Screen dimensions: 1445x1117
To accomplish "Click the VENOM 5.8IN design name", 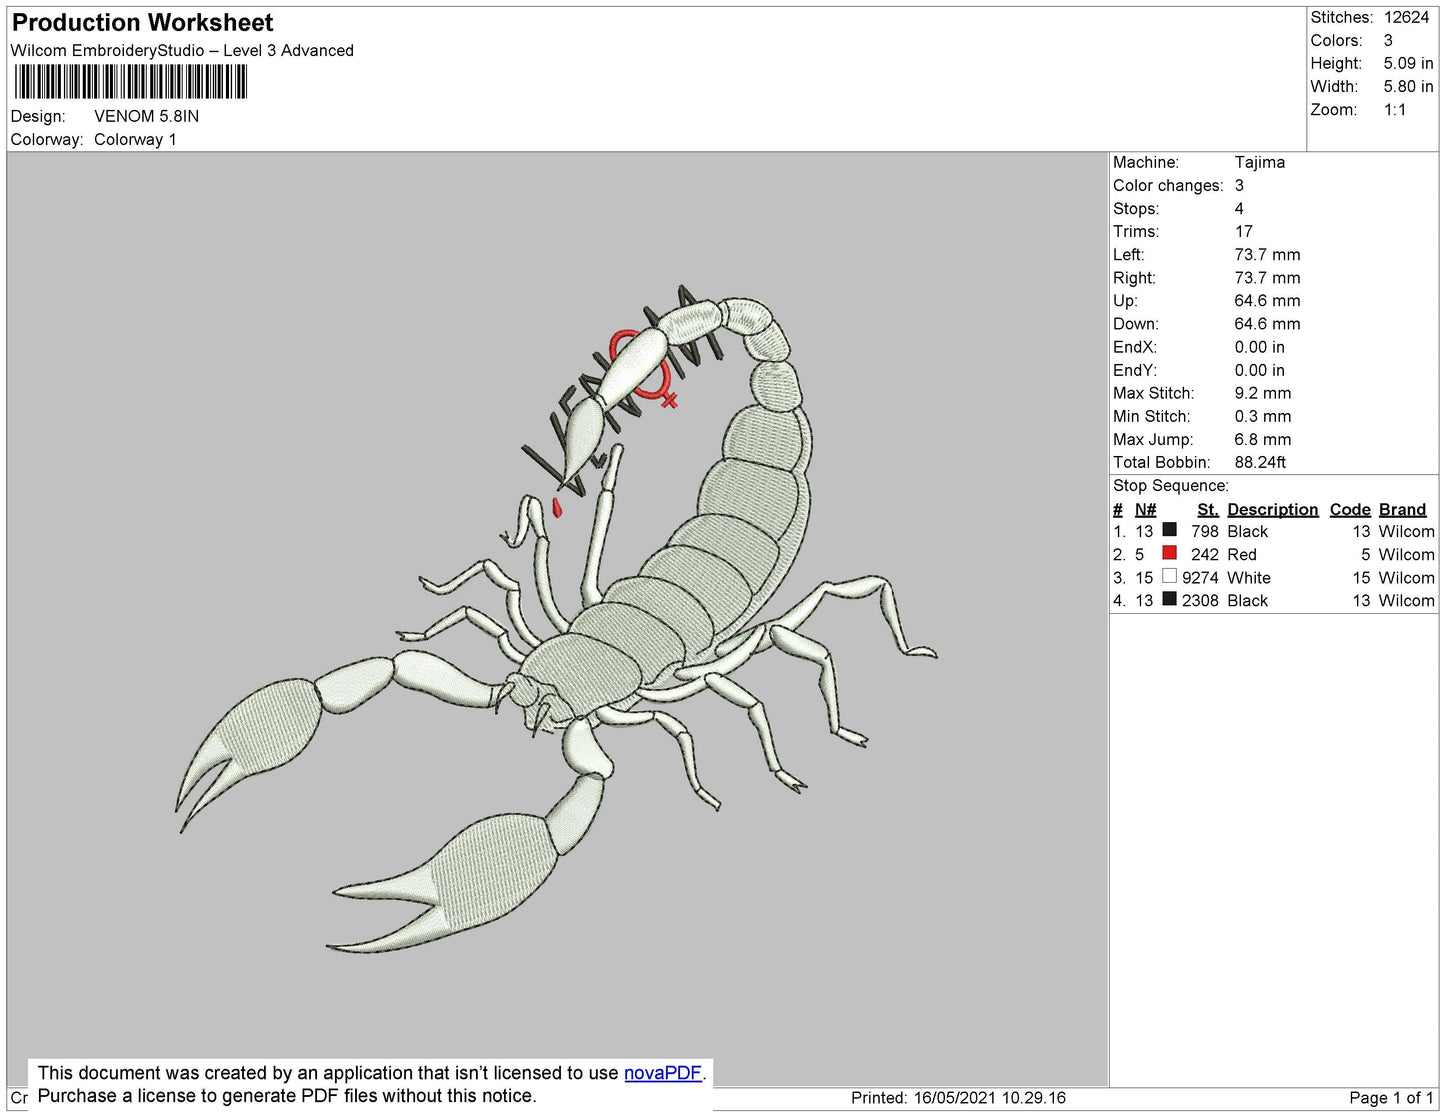I will (x=146, y=116).
